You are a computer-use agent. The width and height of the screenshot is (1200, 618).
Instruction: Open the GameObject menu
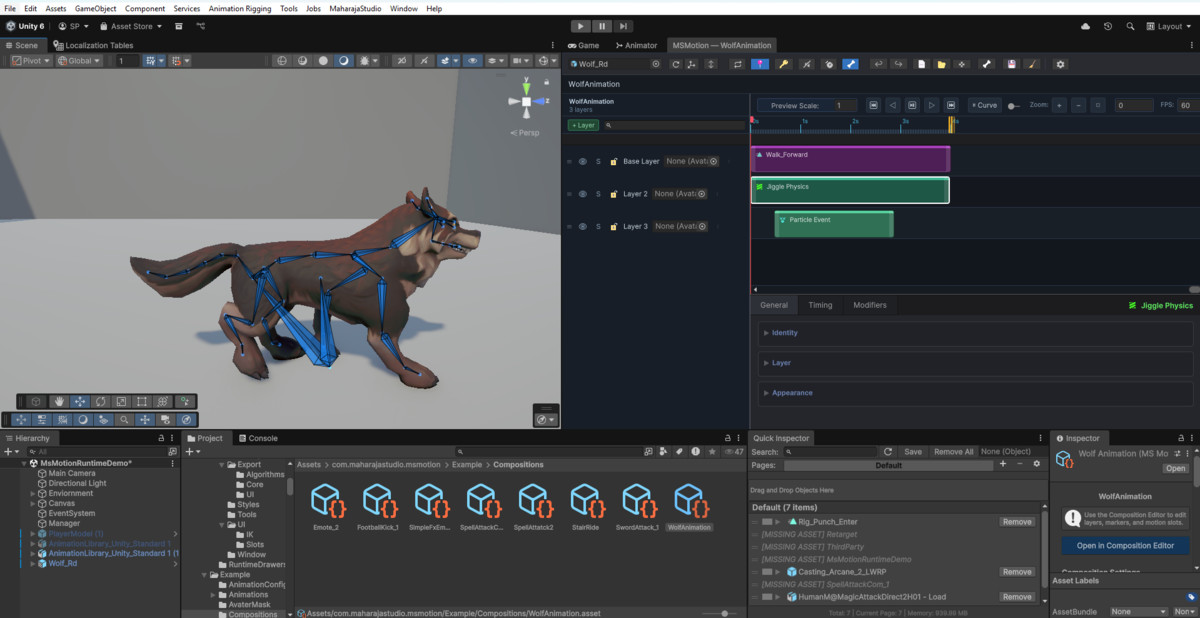tap(96, 8)
